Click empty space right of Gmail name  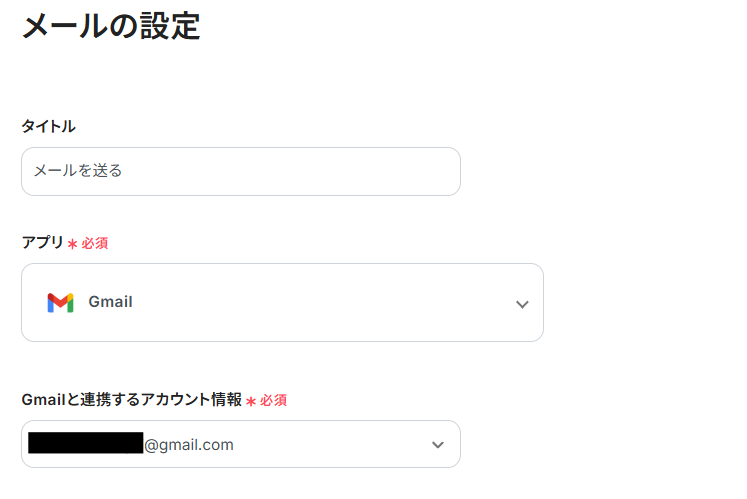320,303
